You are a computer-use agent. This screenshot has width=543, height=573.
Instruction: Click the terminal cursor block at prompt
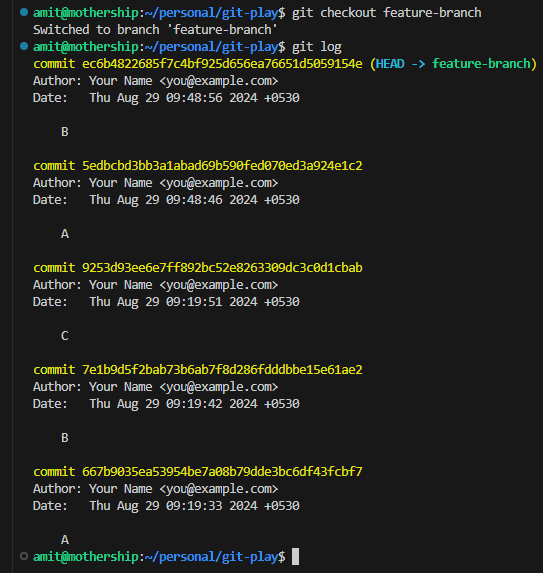[x=295, y=557]
